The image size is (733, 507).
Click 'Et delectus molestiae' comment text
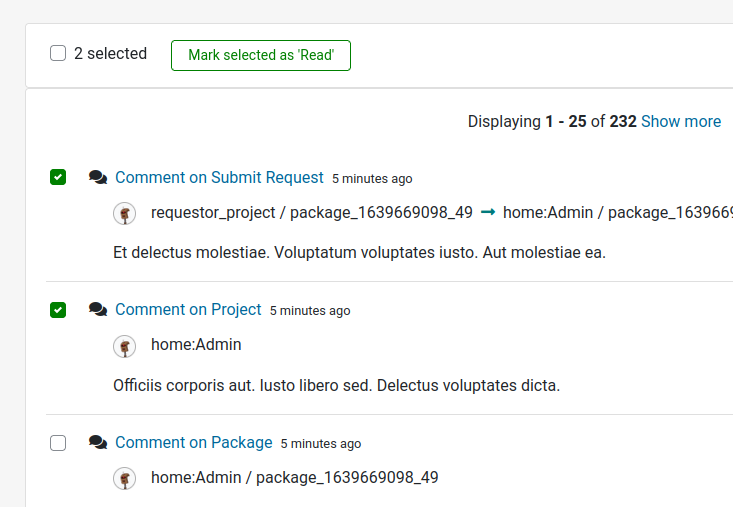pos(359,252)
